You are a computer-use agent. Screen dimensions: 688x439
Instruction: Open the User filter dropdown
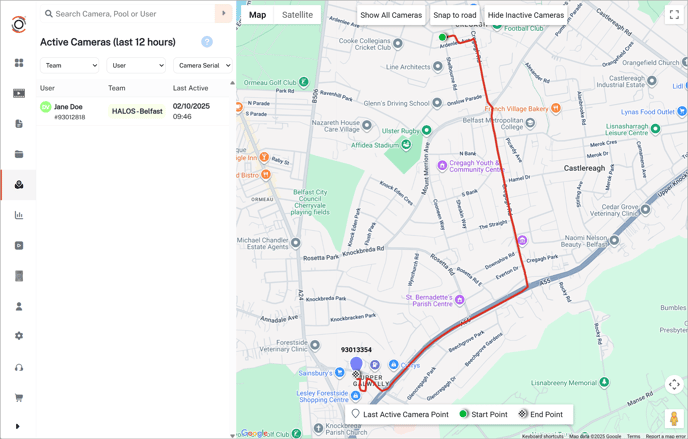tap(135, 66)
